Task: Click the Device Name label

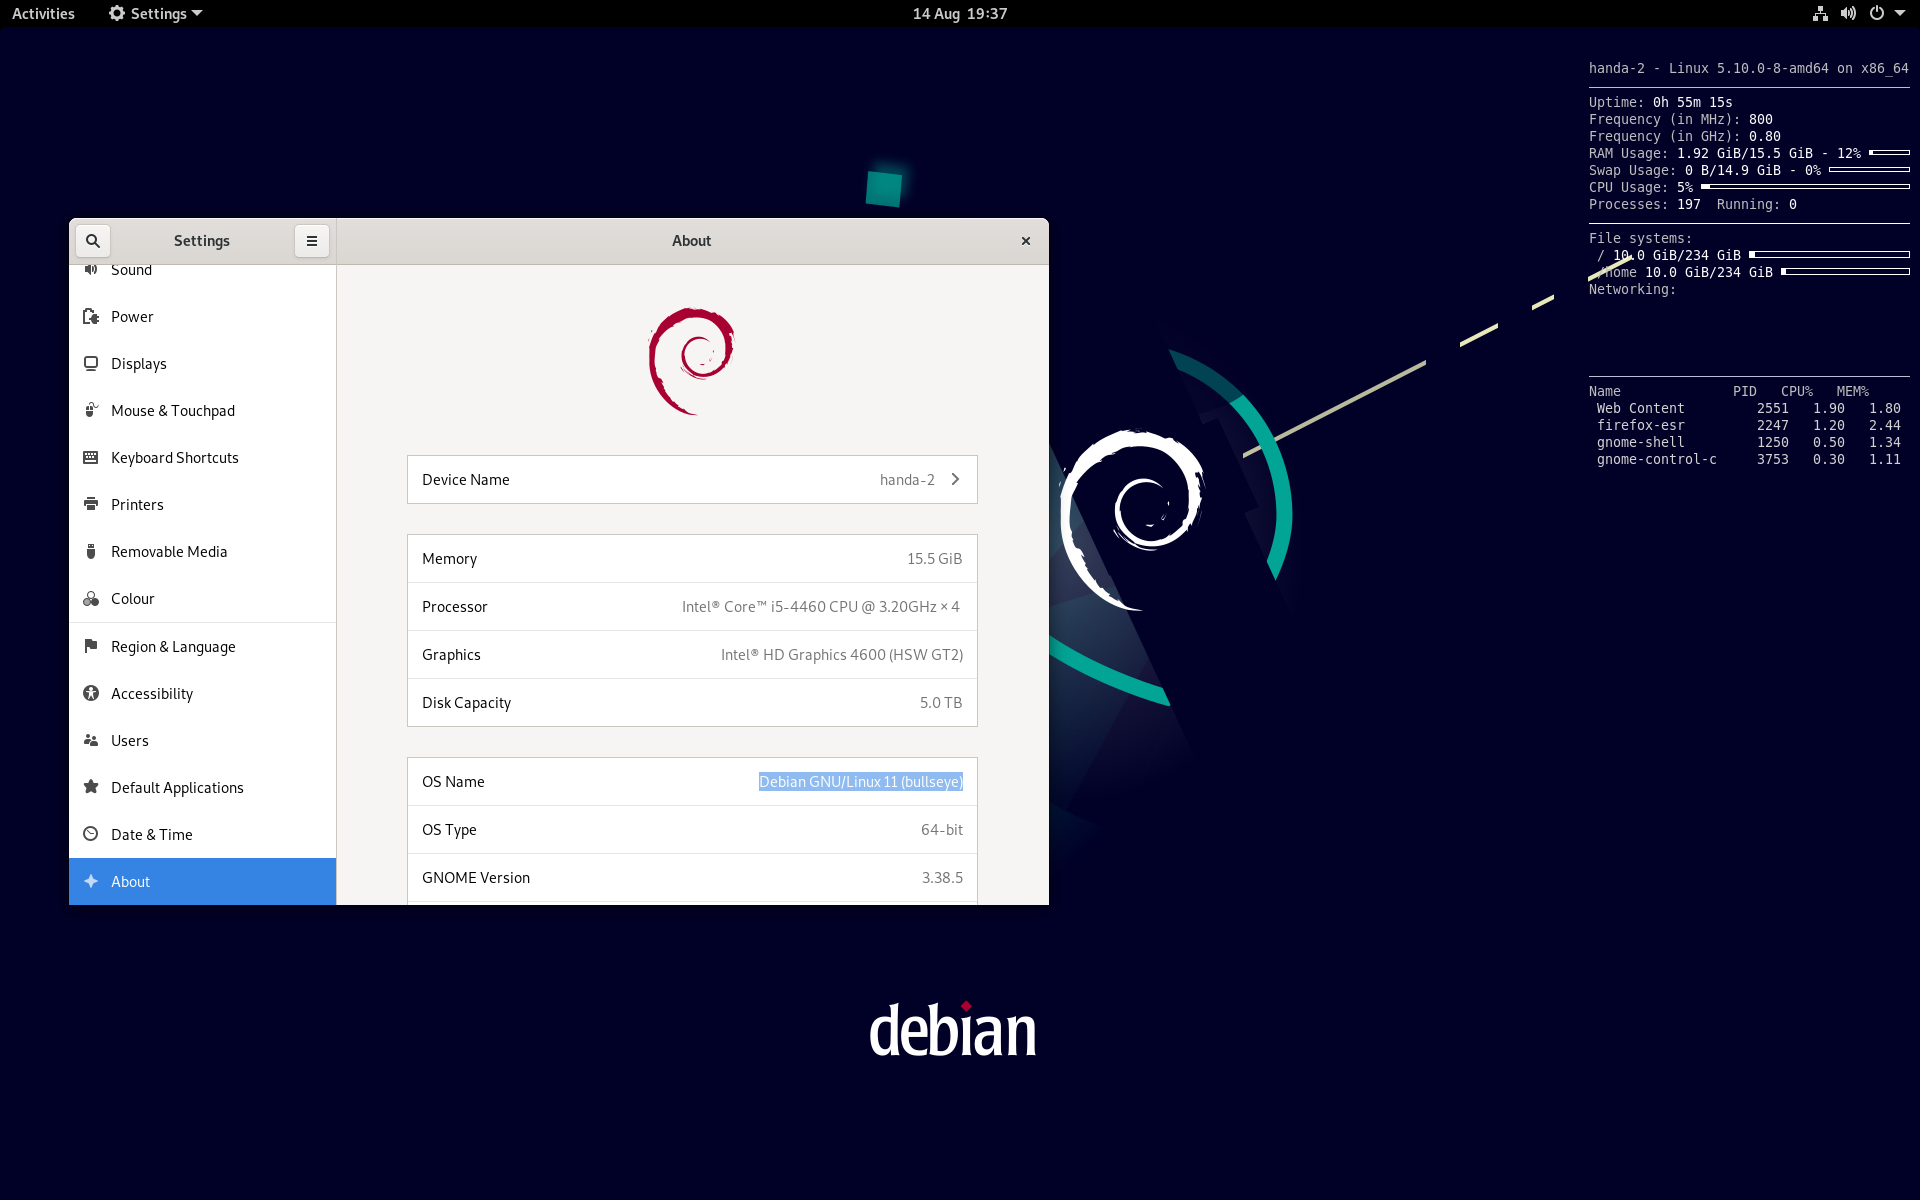Action: coord(466,480)
